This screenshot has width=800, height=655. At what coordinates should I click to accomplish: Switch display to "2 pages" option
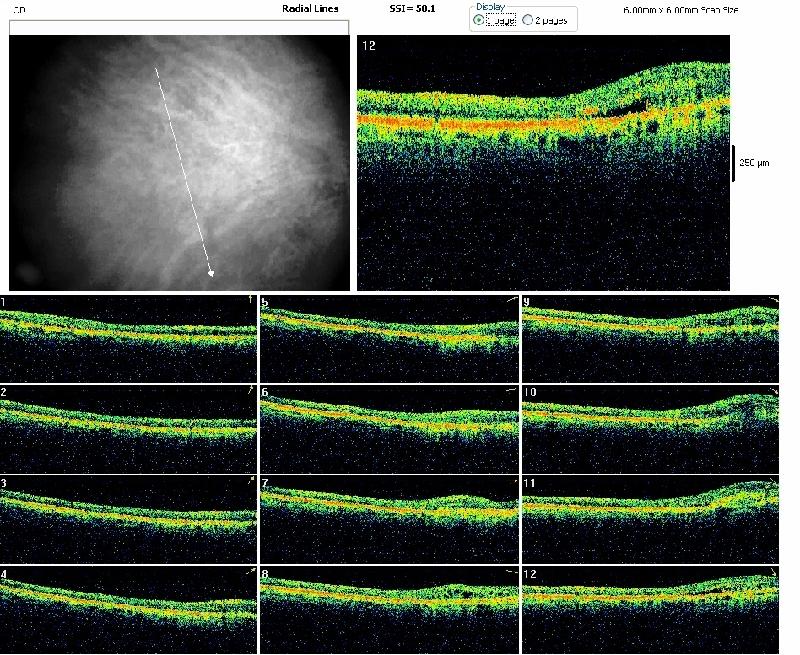(x=527, y=20)
